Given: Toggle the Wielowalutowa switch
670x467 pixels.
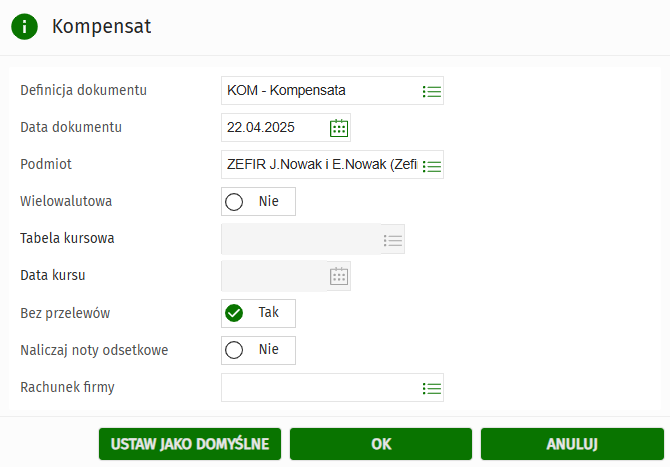Looking at the screenshot, I should [258, 202].
